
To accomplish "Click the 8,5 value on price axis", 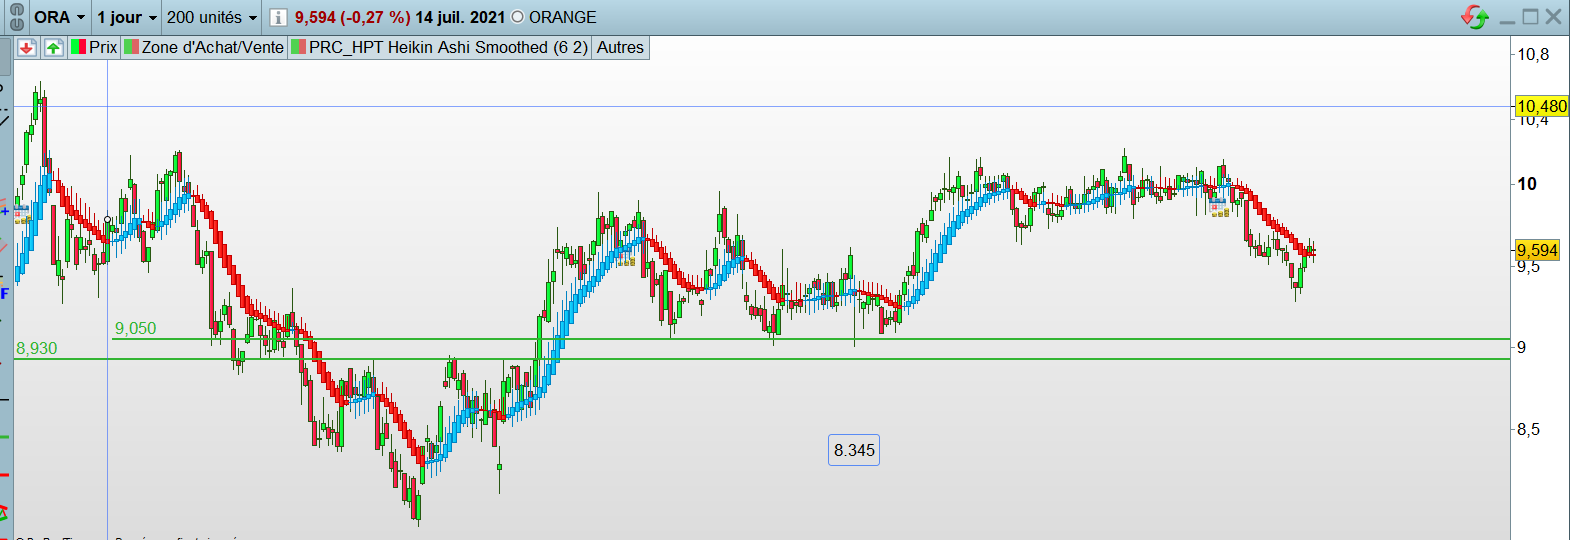I will coord(1528,429).
